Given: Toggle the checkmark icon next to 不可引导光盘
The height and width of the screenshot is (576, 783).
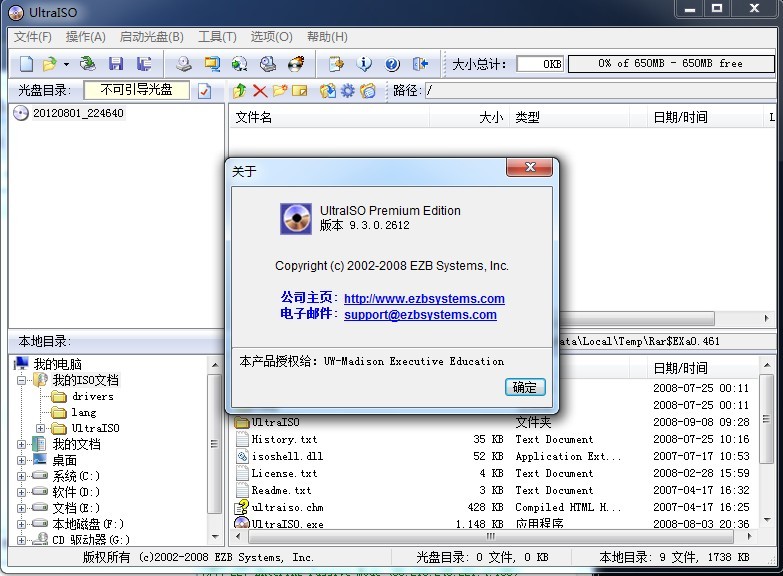Looking at the screenshot, I should (205, 91).
